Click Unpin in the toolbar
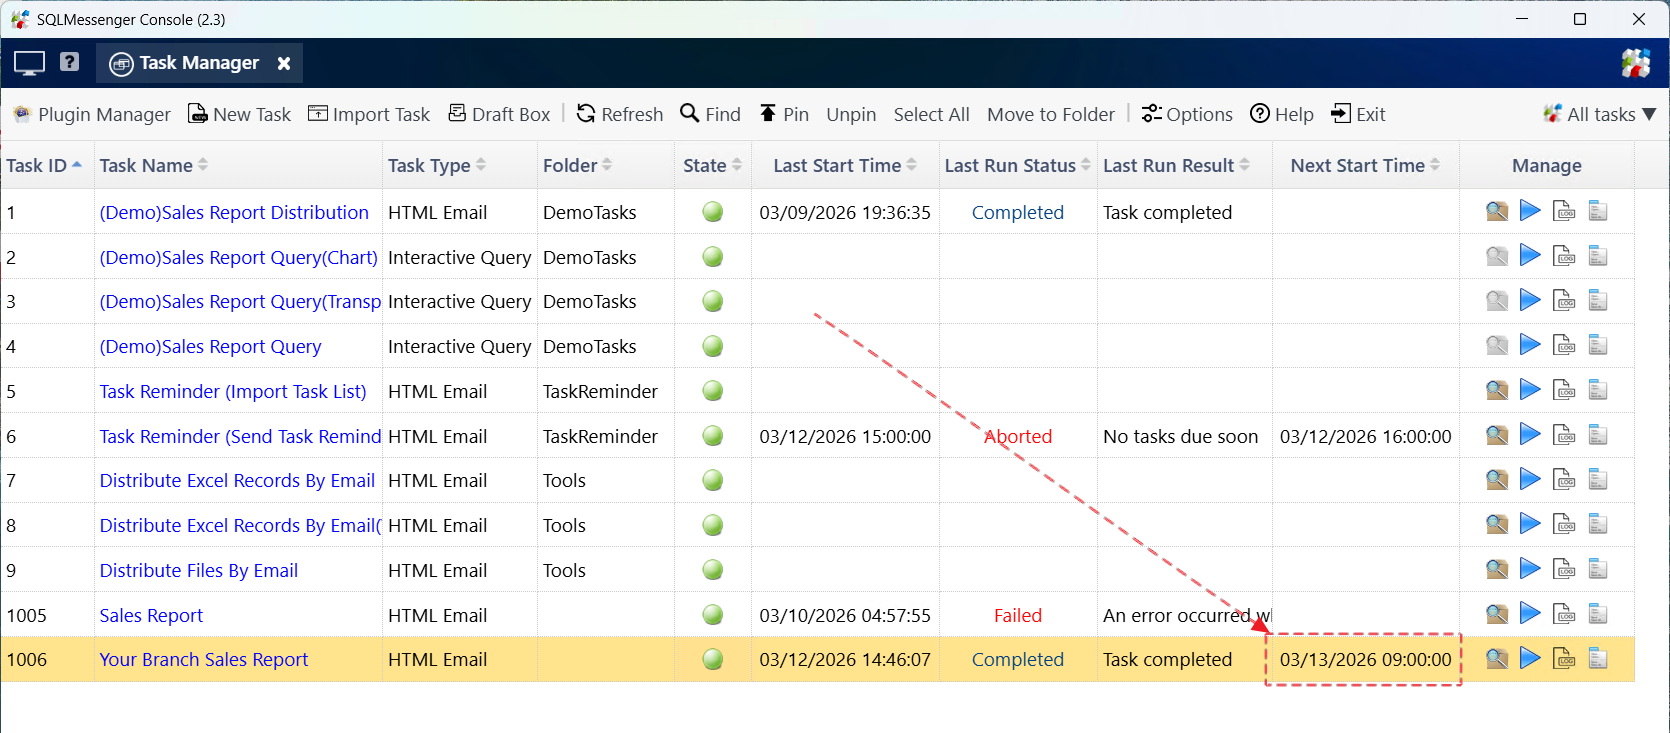The width and height of the screenshot is (1670, 733). (851, 114)
